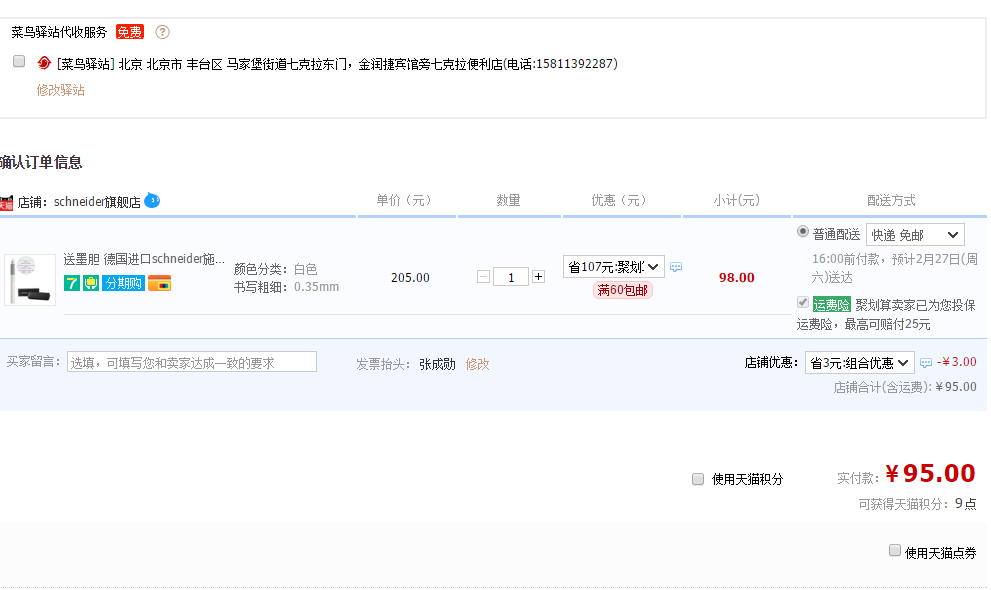Open the 省3元 组合优惠 dropdown
The height and width of the screenshot is (590, 991).
860,363
